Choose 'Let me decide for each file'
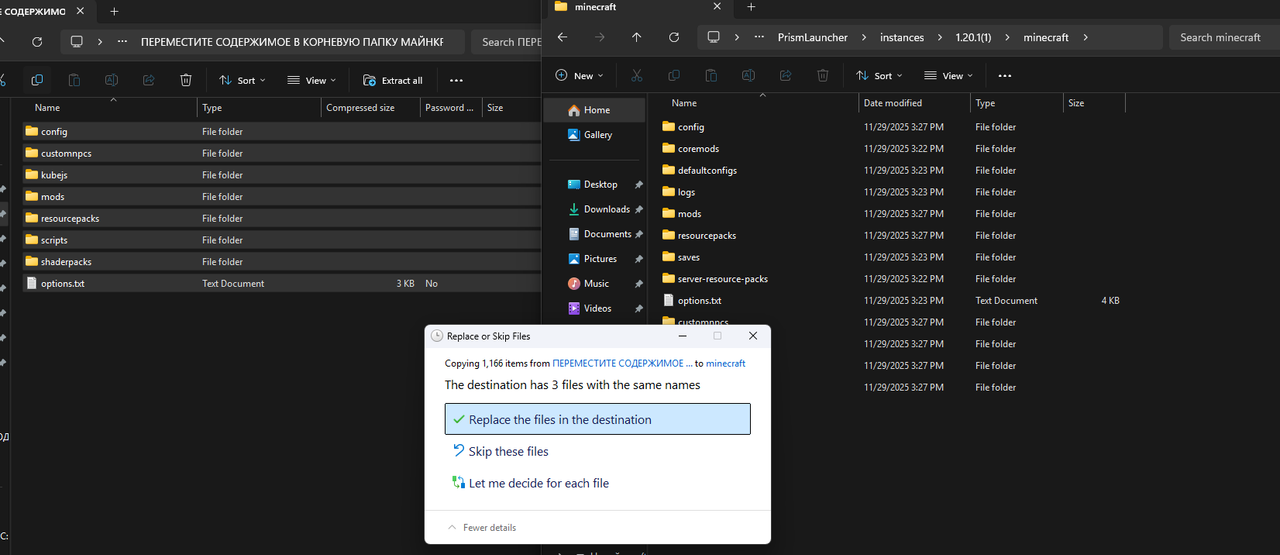 coord(597,483)
